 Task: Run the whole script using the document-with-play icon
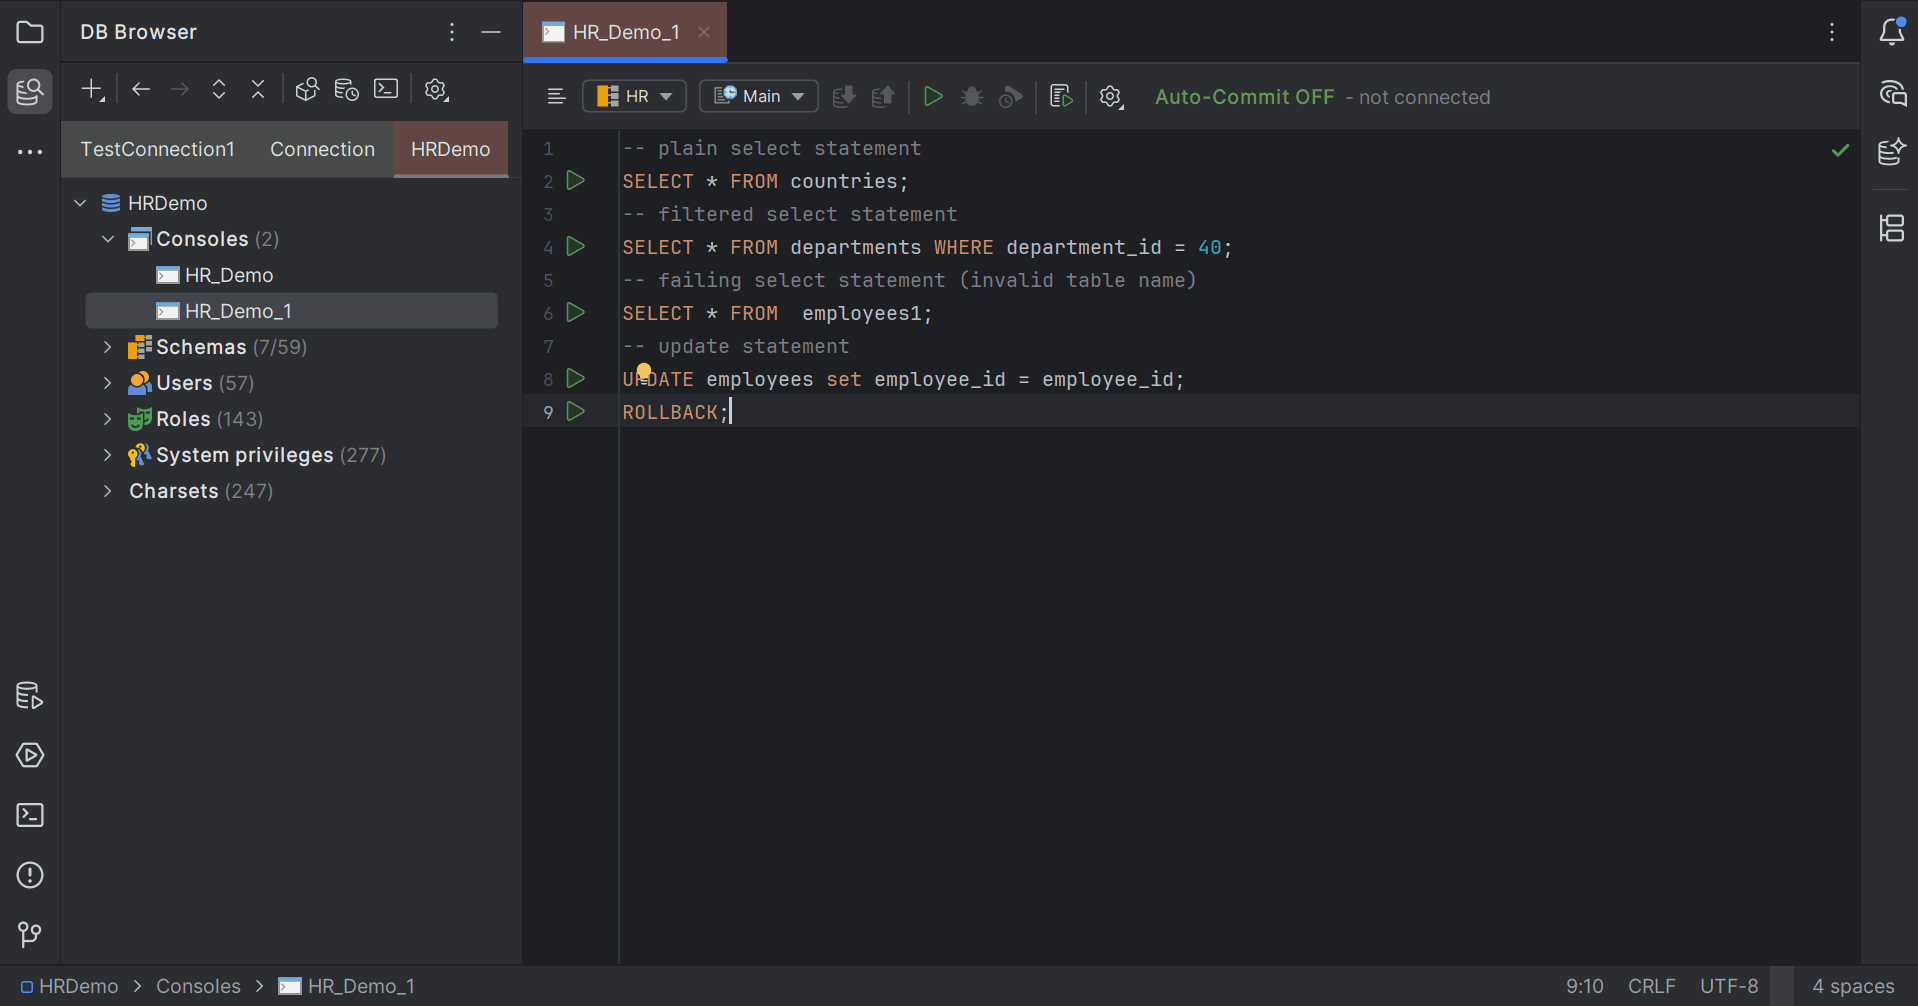point(1060,96)
